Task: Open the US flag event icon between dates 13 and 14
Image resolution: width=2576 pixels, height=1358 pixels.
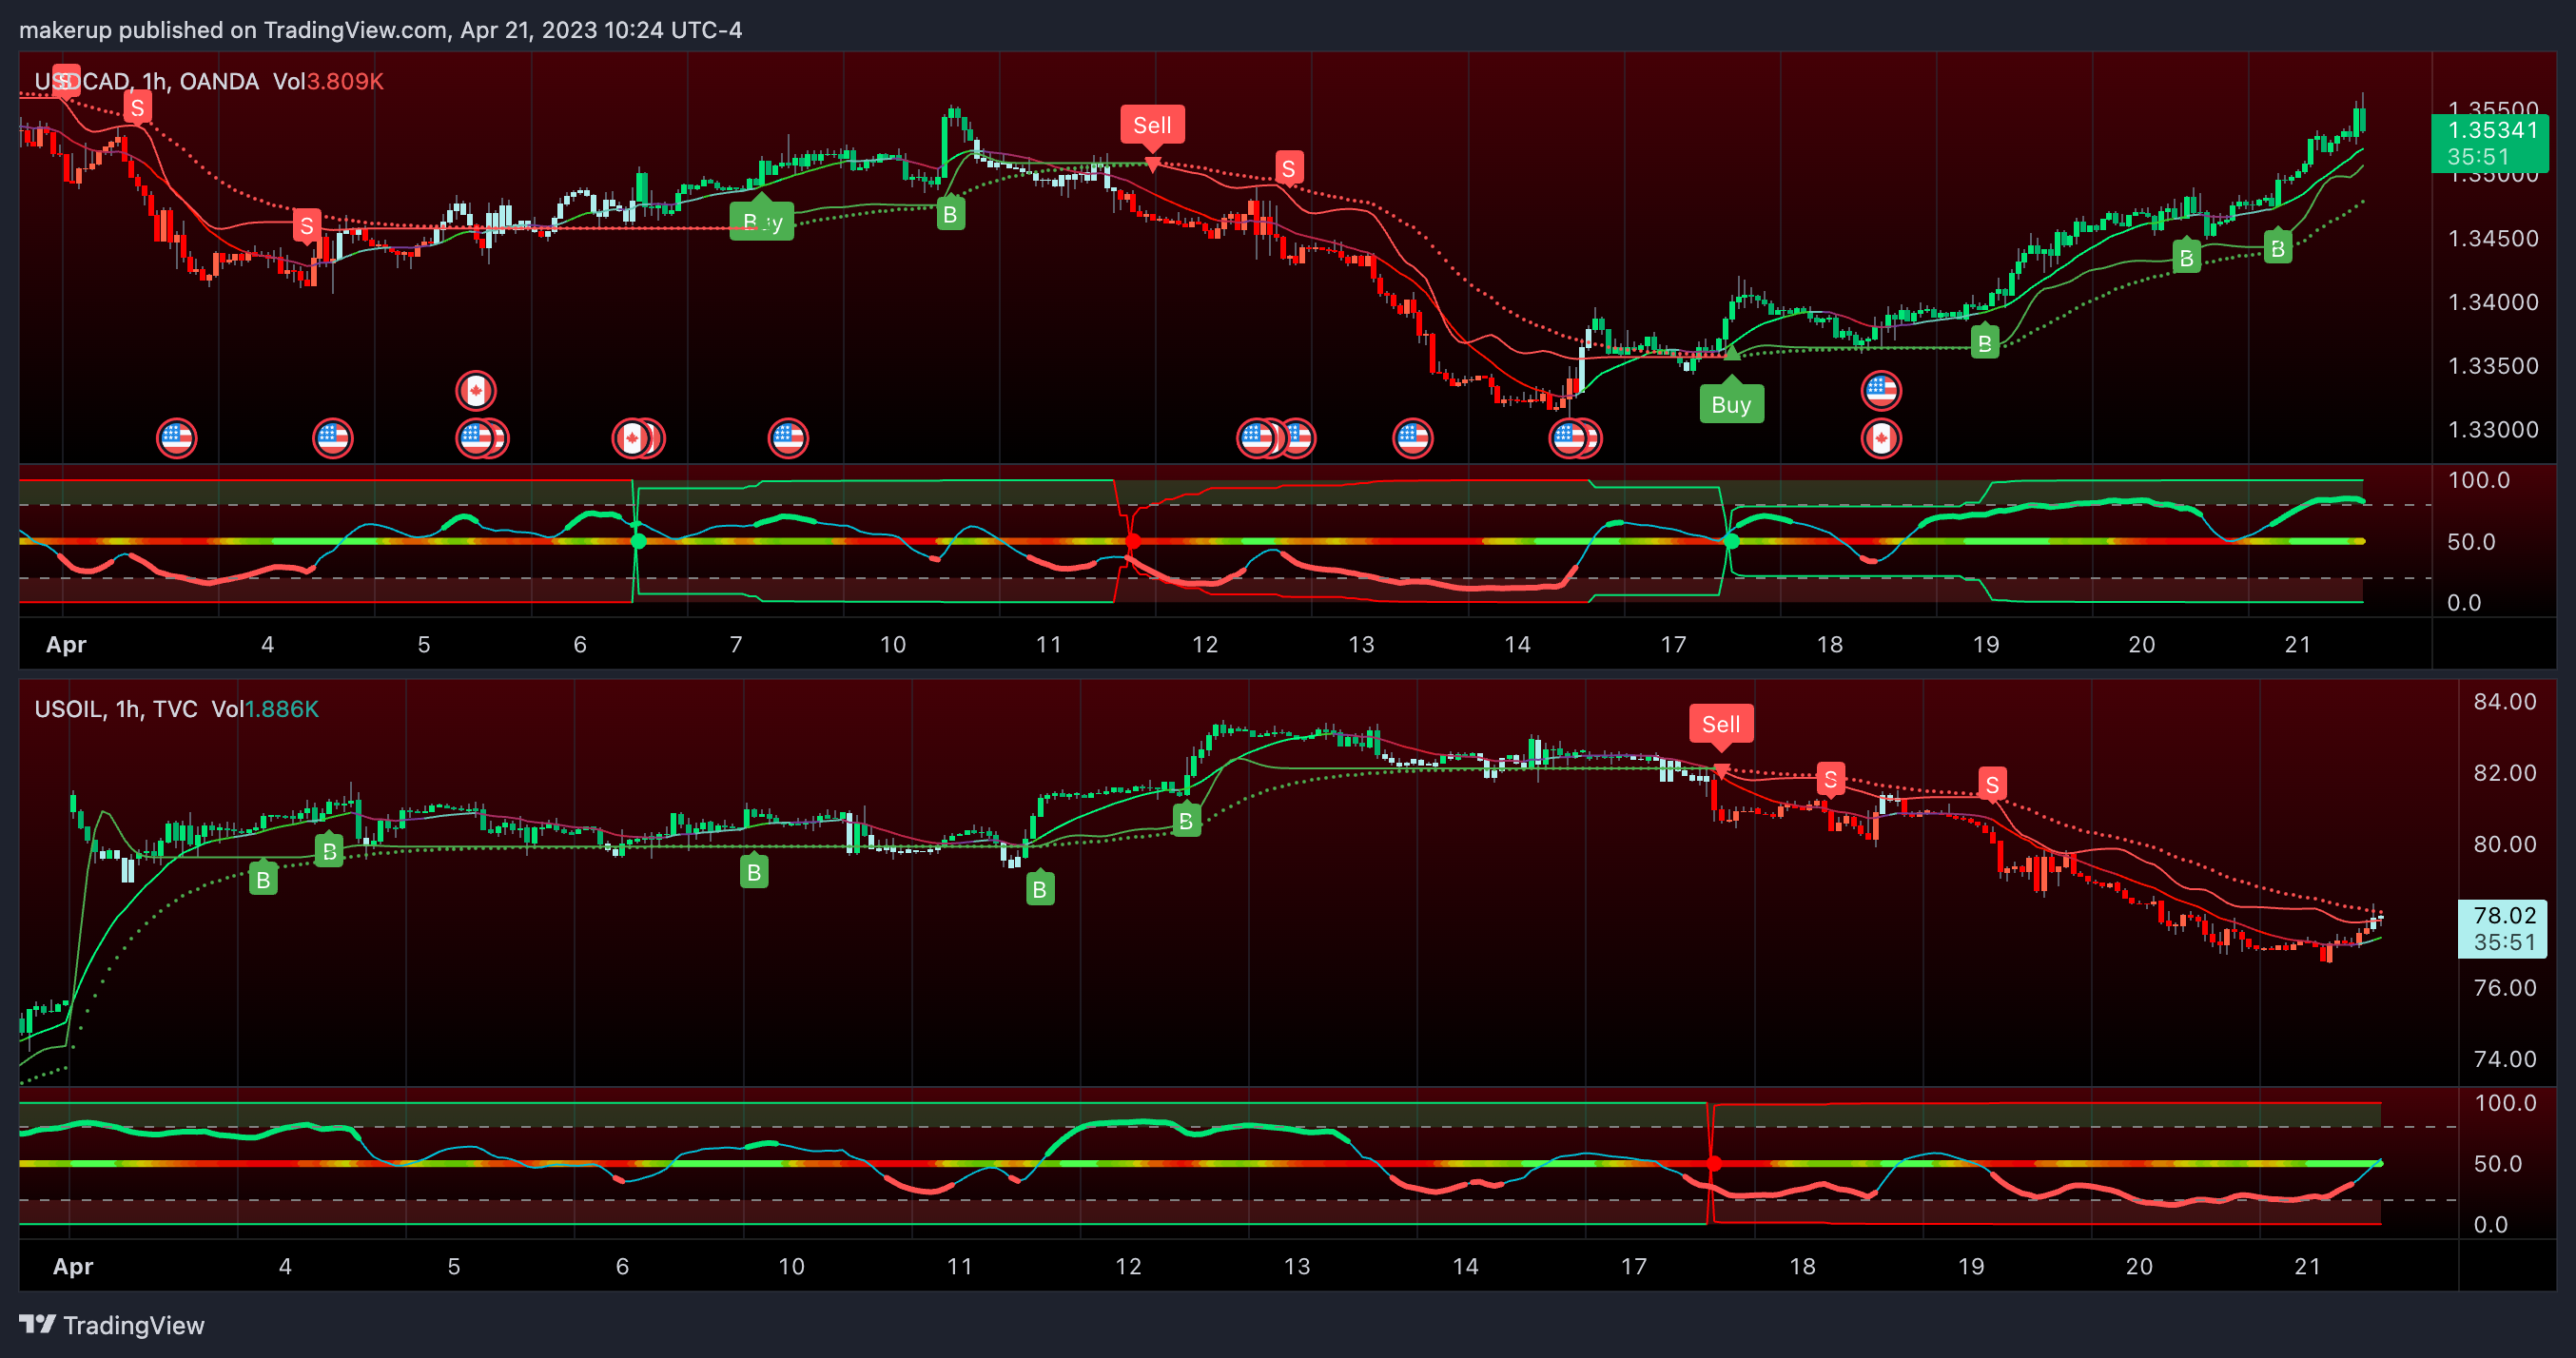Action: pos(1412,438)
